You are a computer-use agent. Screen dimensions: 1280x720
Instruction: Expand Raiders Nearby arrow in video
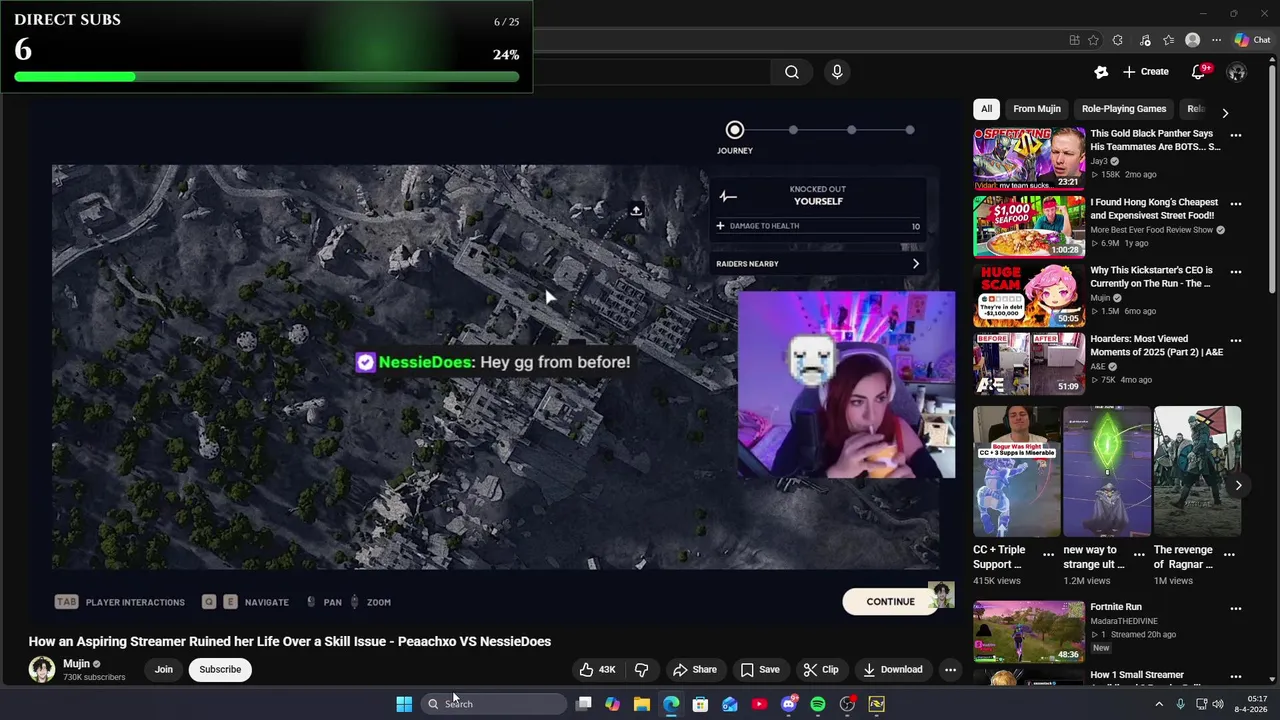point(915,264)
